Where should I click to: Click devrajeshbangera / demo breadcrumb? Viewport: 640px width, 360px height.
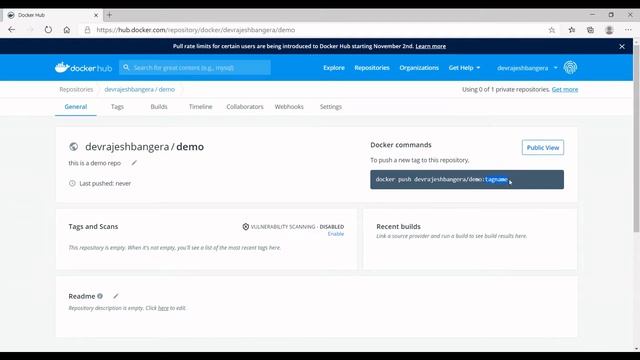140,89
